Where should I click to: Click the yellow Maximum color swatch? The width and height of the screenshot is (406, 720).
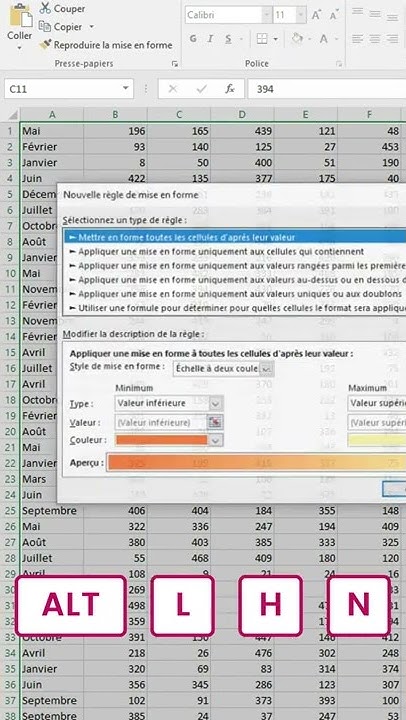tap(377, 440)
